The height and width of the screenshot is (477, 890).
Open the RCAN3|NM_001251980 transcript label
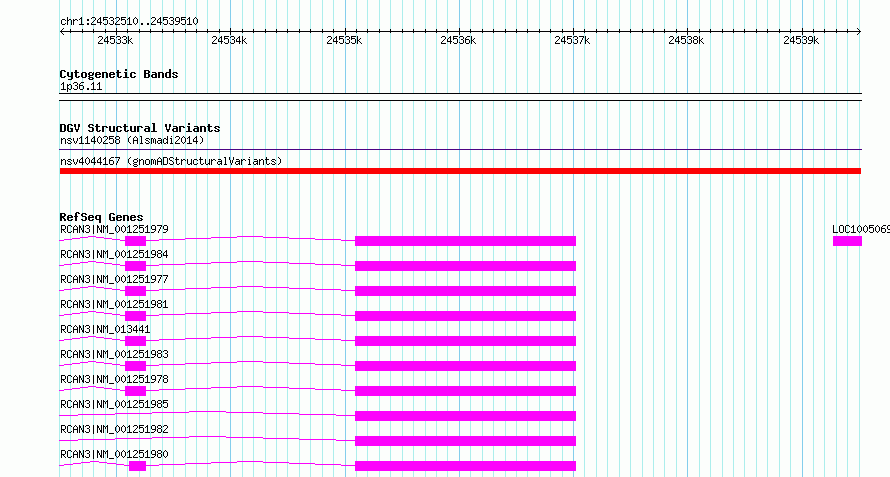pos(114,454)
